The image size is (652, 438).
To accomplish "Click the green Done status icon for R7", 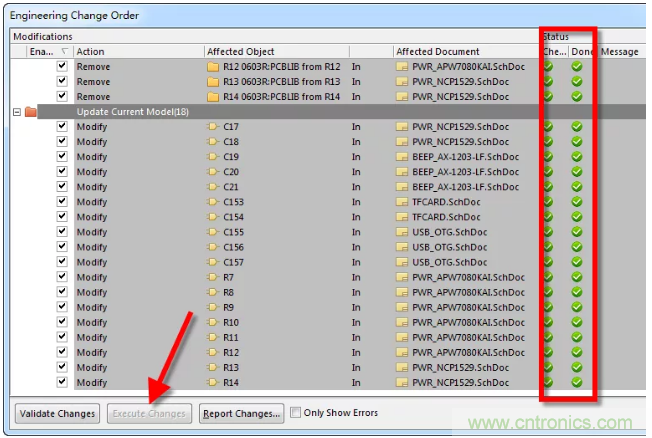I will [x=577, y=277].
